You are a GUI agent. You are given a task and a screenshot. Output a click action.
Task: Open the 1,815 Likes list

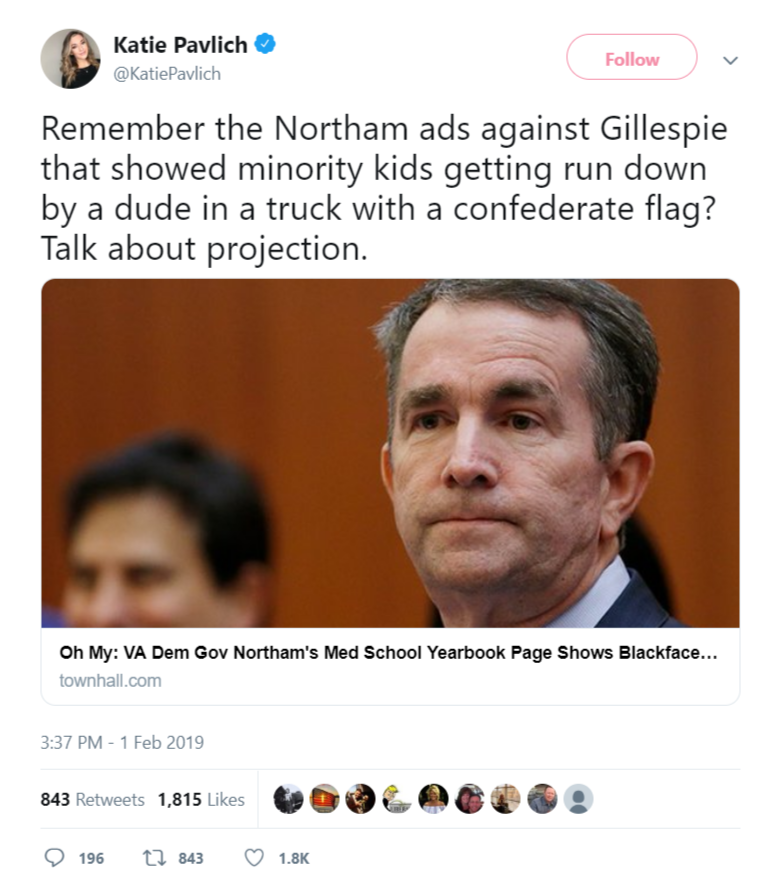201,799
